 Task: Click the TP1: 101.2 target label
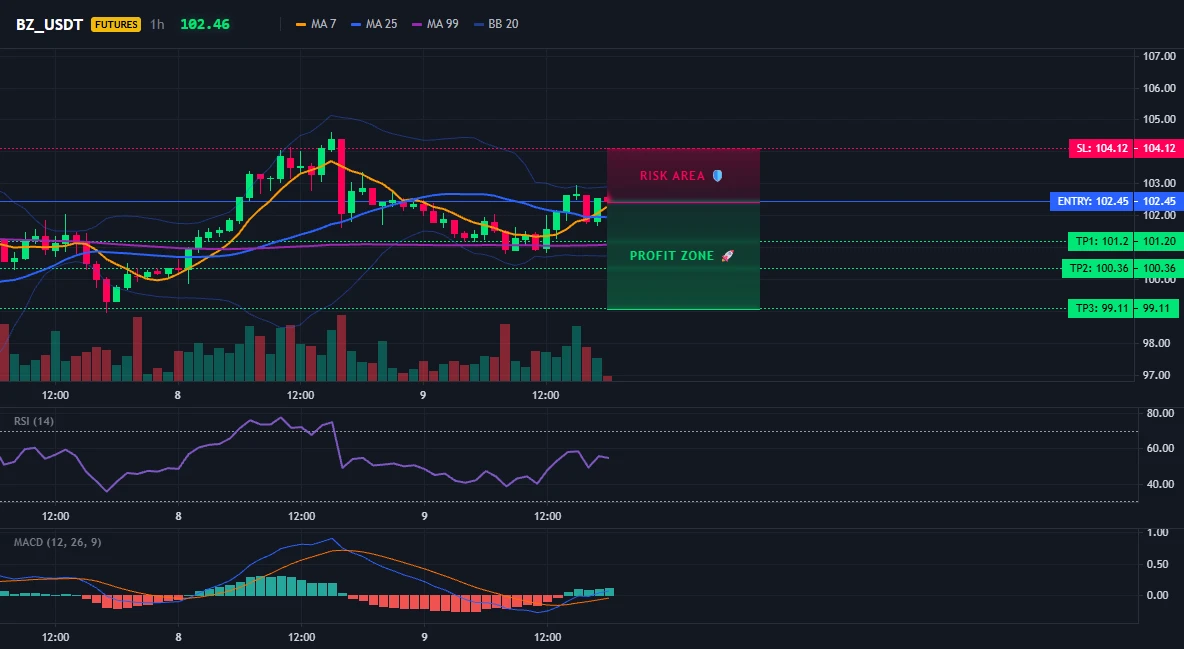click(1102, 242)
